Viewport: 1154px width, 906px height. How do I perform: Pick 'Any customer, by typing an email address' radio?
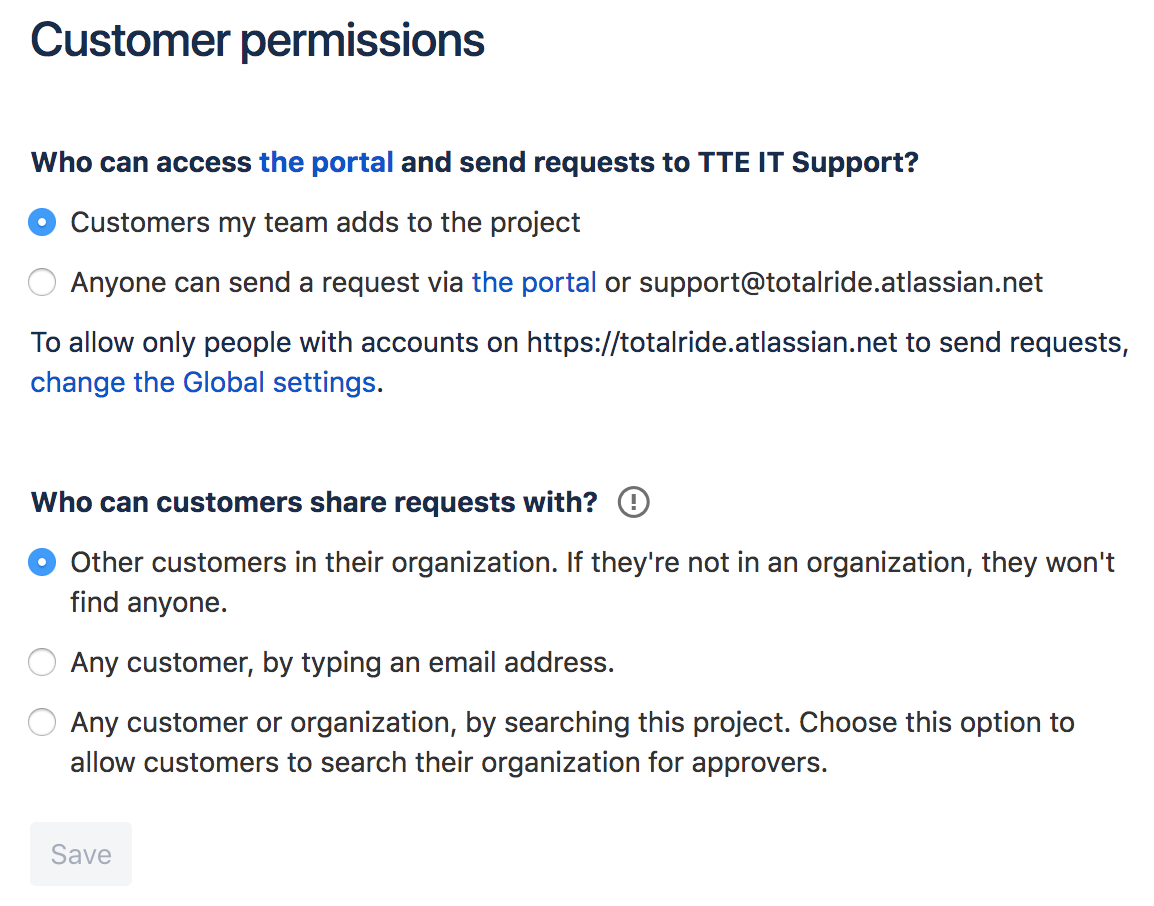pos(42,662)
